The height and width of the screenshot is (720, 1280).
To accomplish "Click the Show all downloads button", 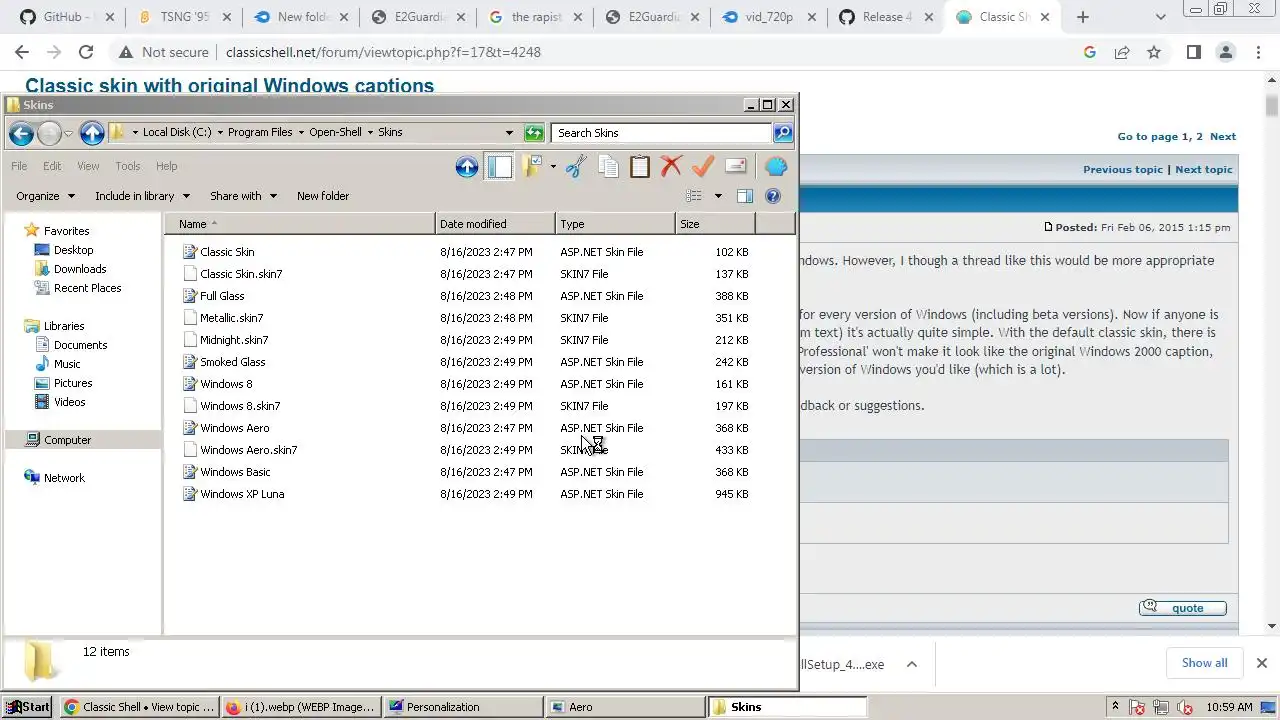I will [1204, 663].
